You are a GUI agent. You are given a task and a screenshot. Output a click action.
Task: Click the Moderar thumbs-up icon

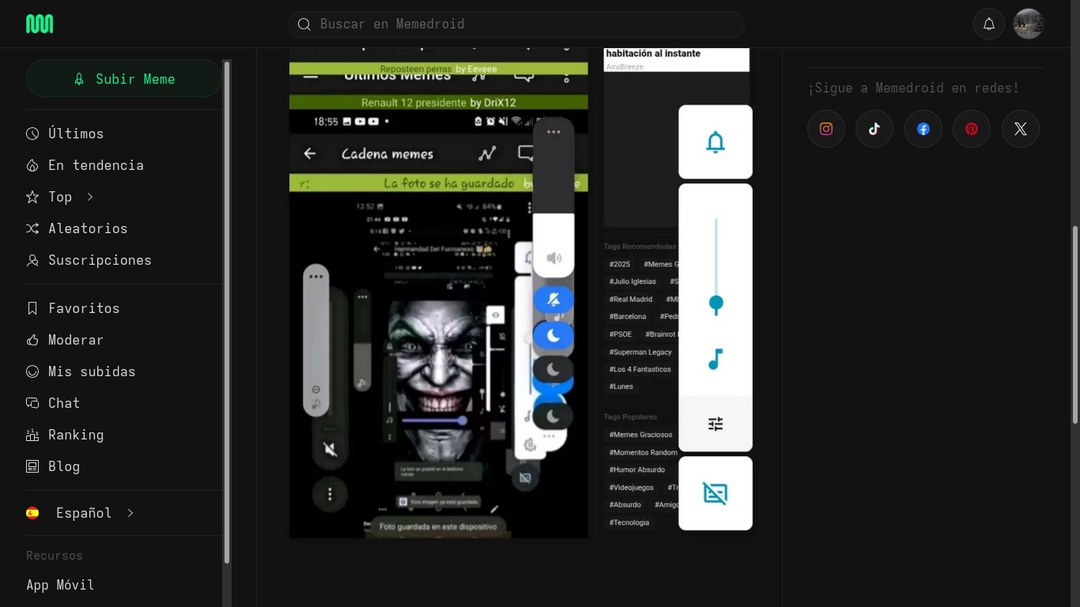[x=32, y=340]
